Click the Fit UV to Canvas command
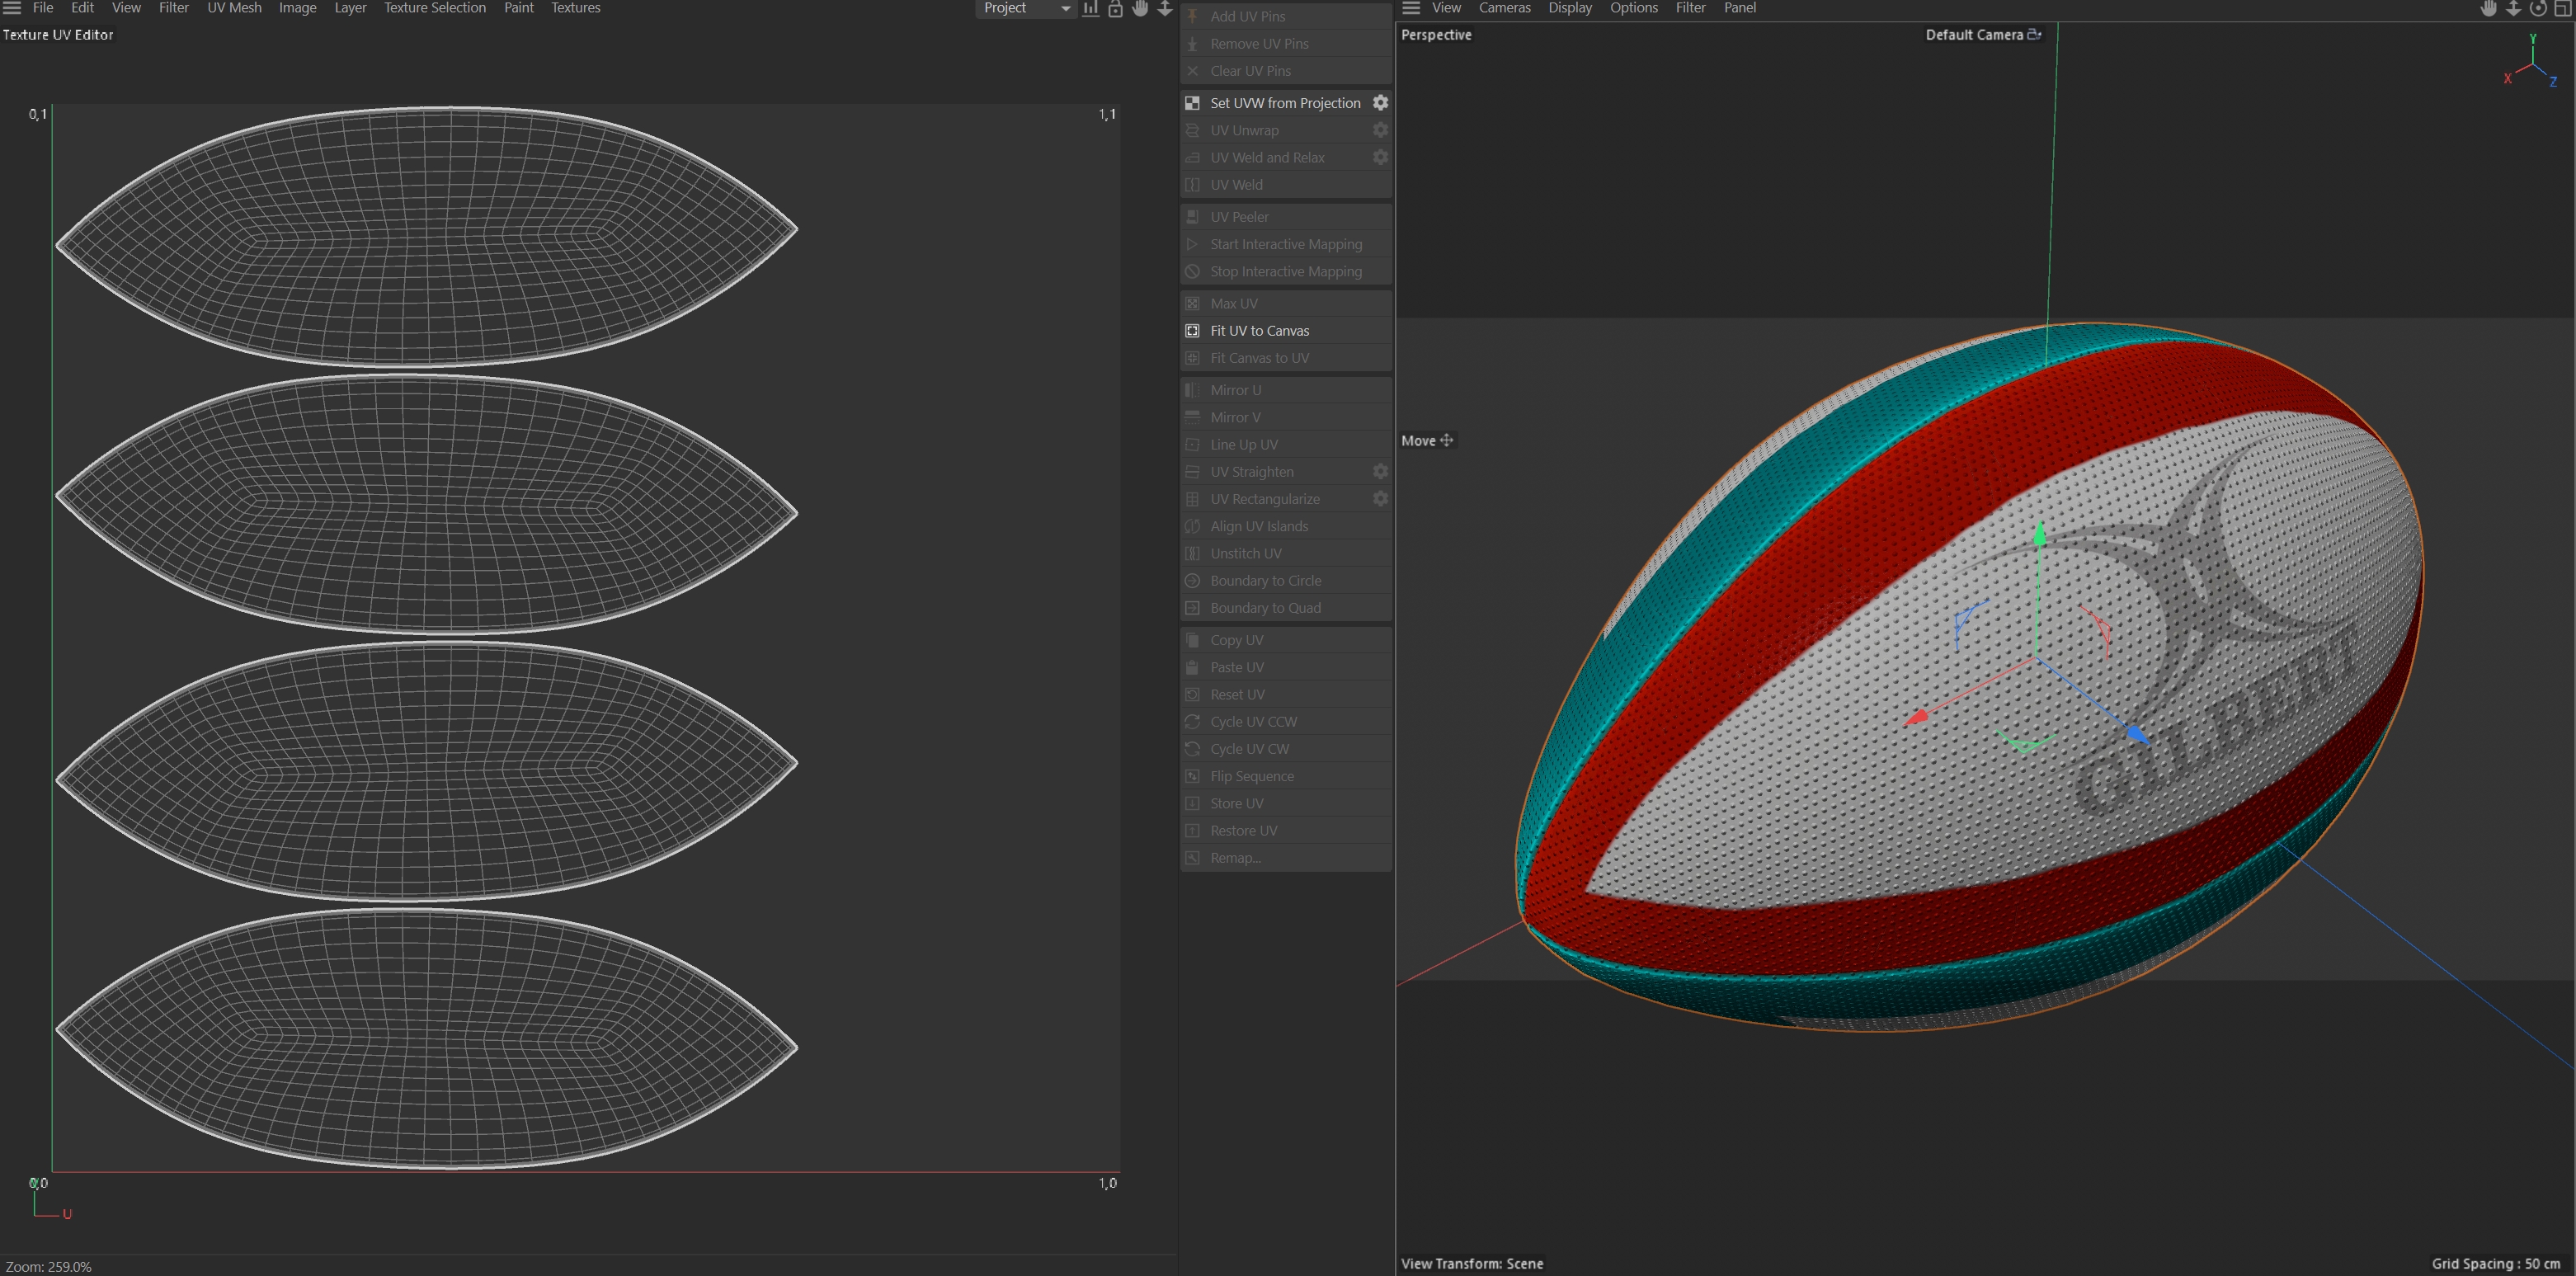 tap(1259, 331)
